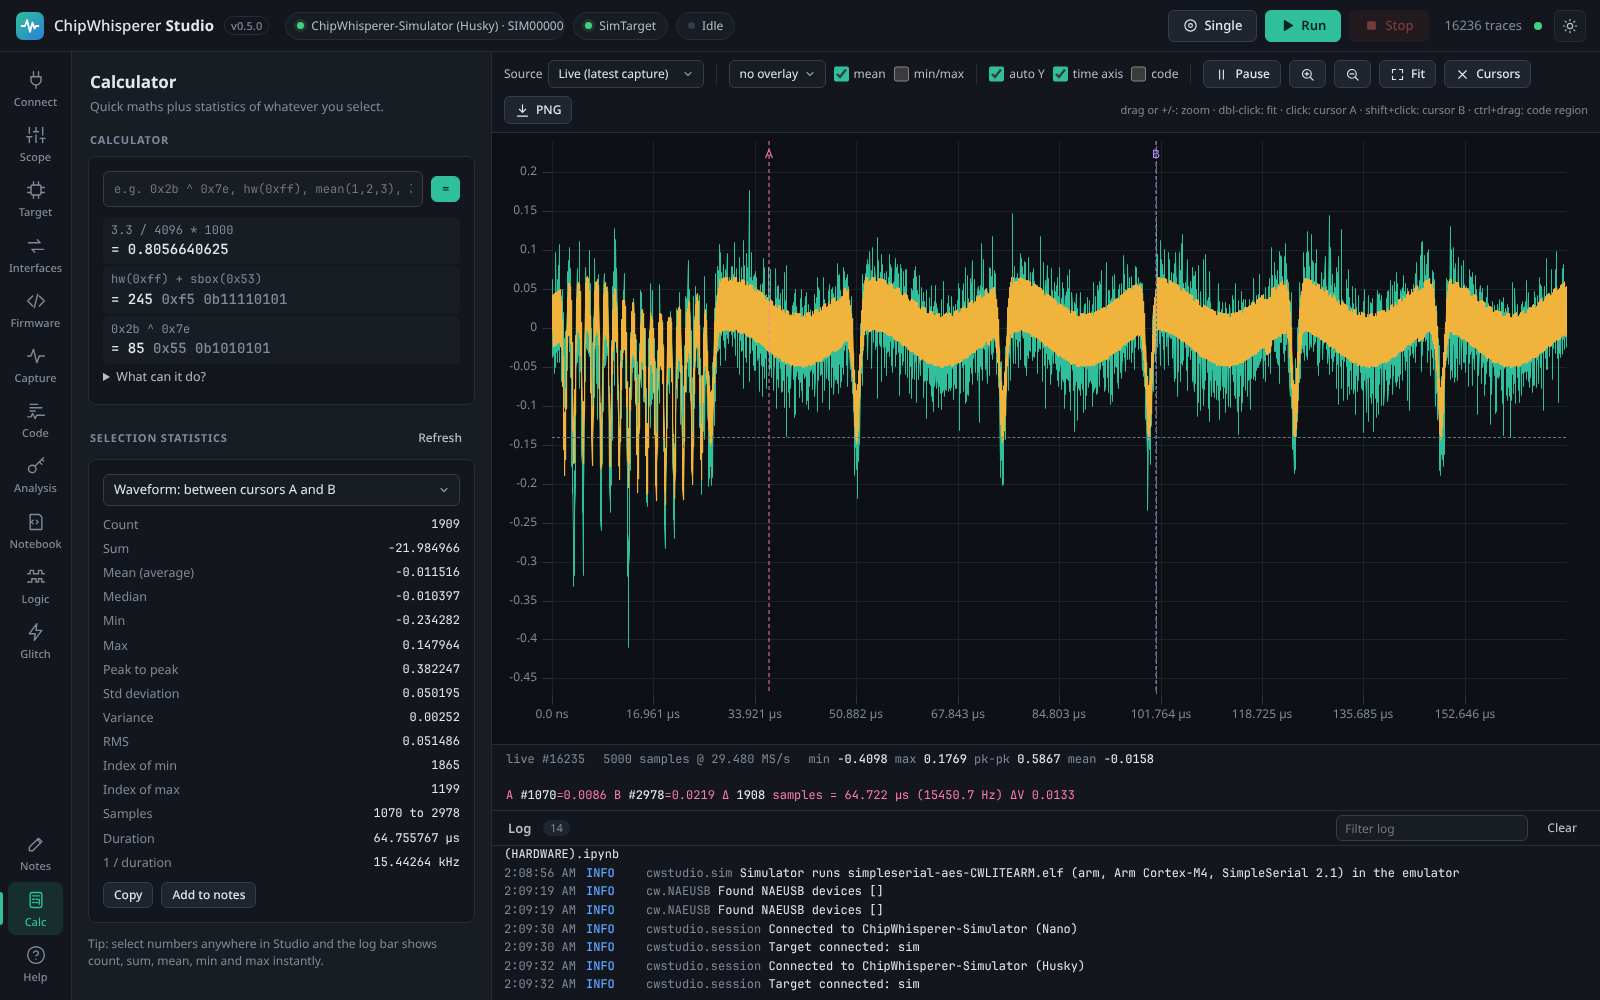
Task: Toggle light/dark theme icon
Action: click(1570, 26)
